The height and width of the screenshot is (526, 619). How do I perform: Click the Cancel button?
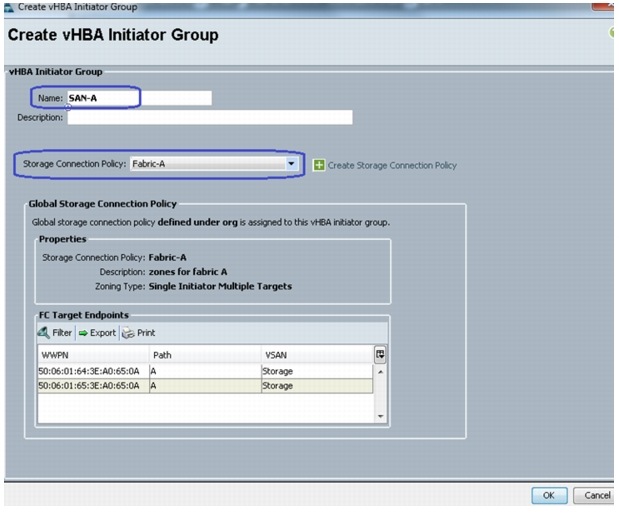[x=594, y=495]
